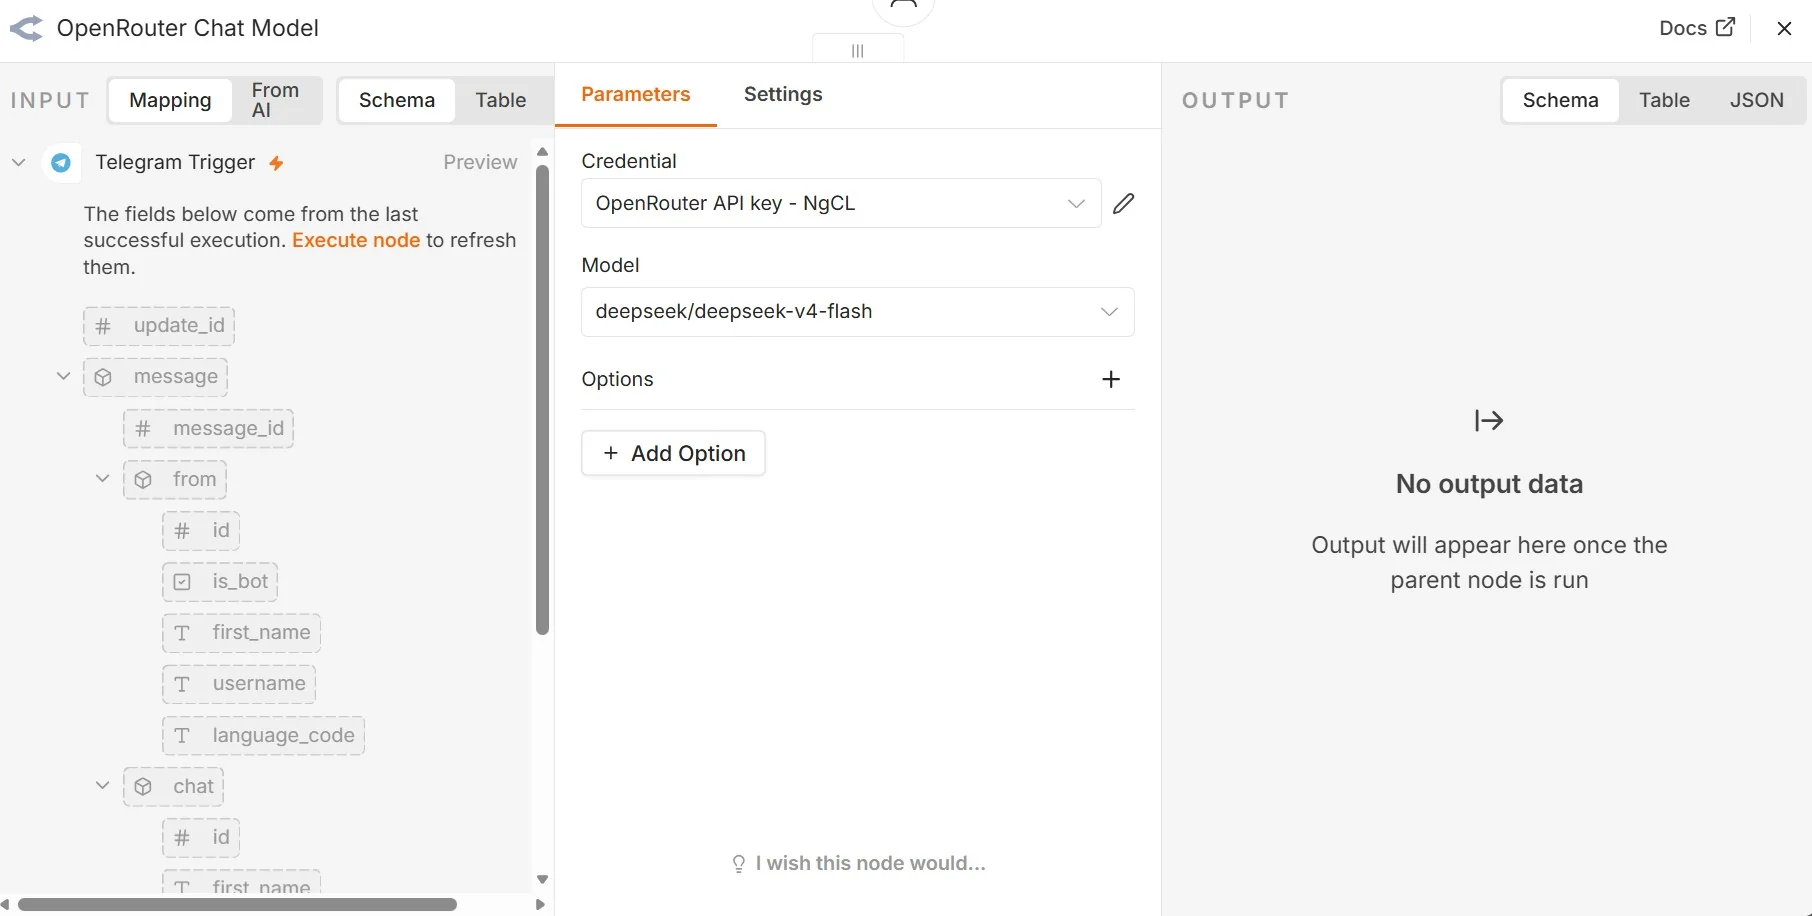Image resolution: width=1812 pixels, height=916 pixels.
Task: Select the username field pill
Action: [x=239, y=684]
